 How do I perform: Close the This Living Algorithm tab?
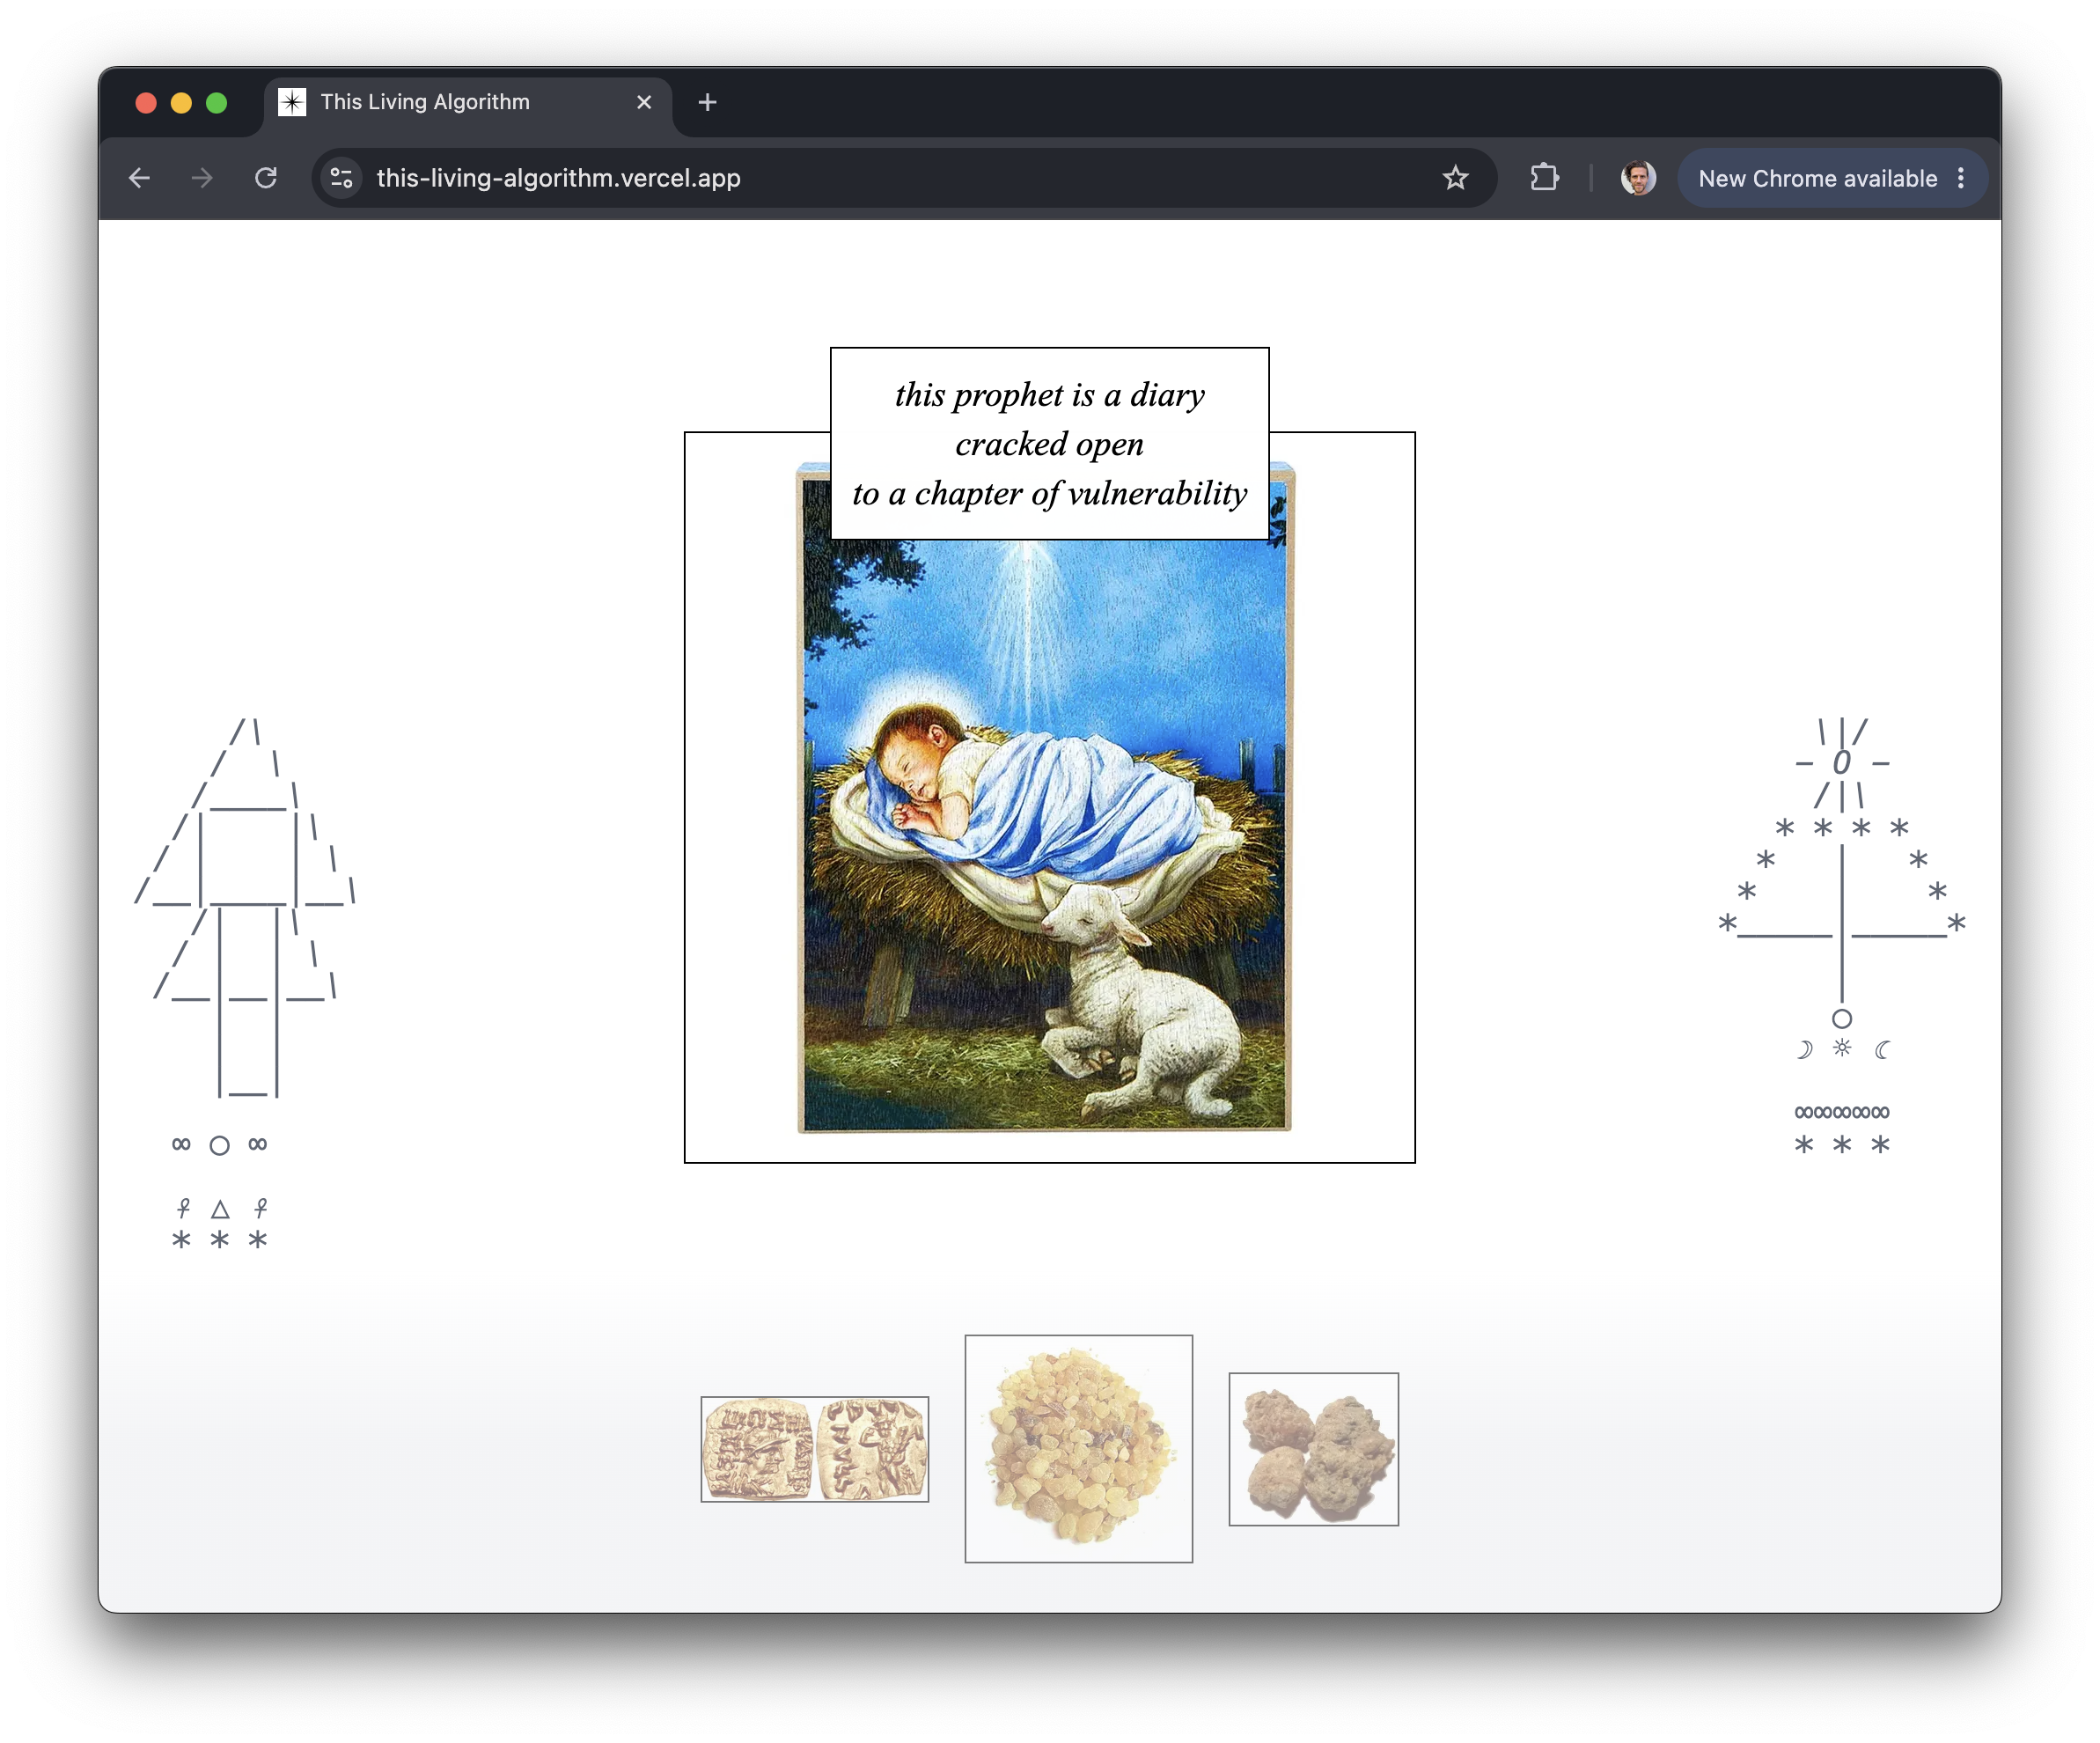[644, 102]
